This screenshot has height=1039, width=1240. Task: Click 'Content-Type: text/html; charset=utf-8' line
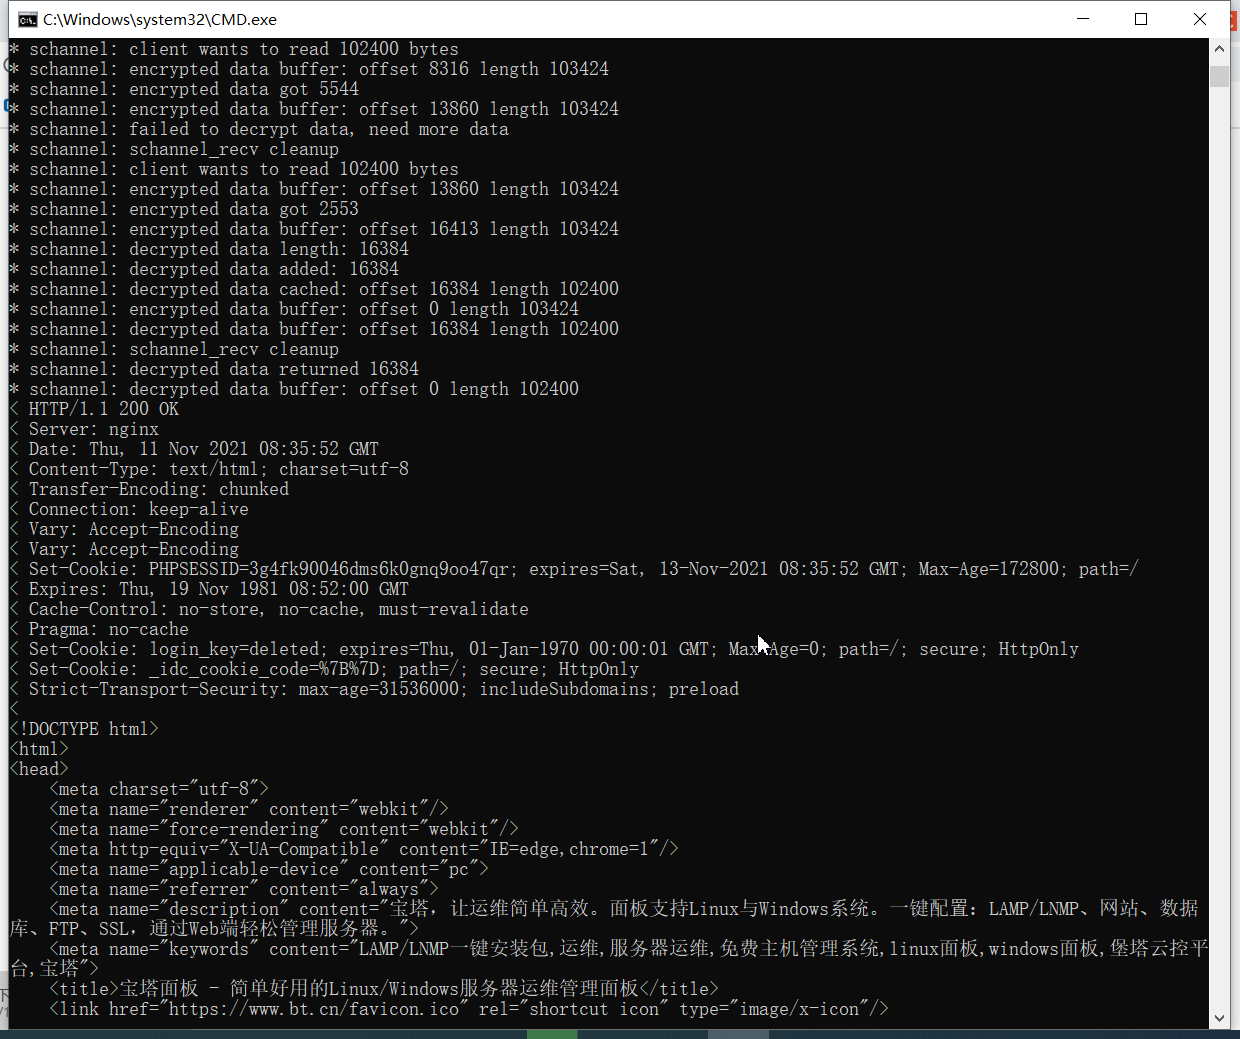[209, 469]
